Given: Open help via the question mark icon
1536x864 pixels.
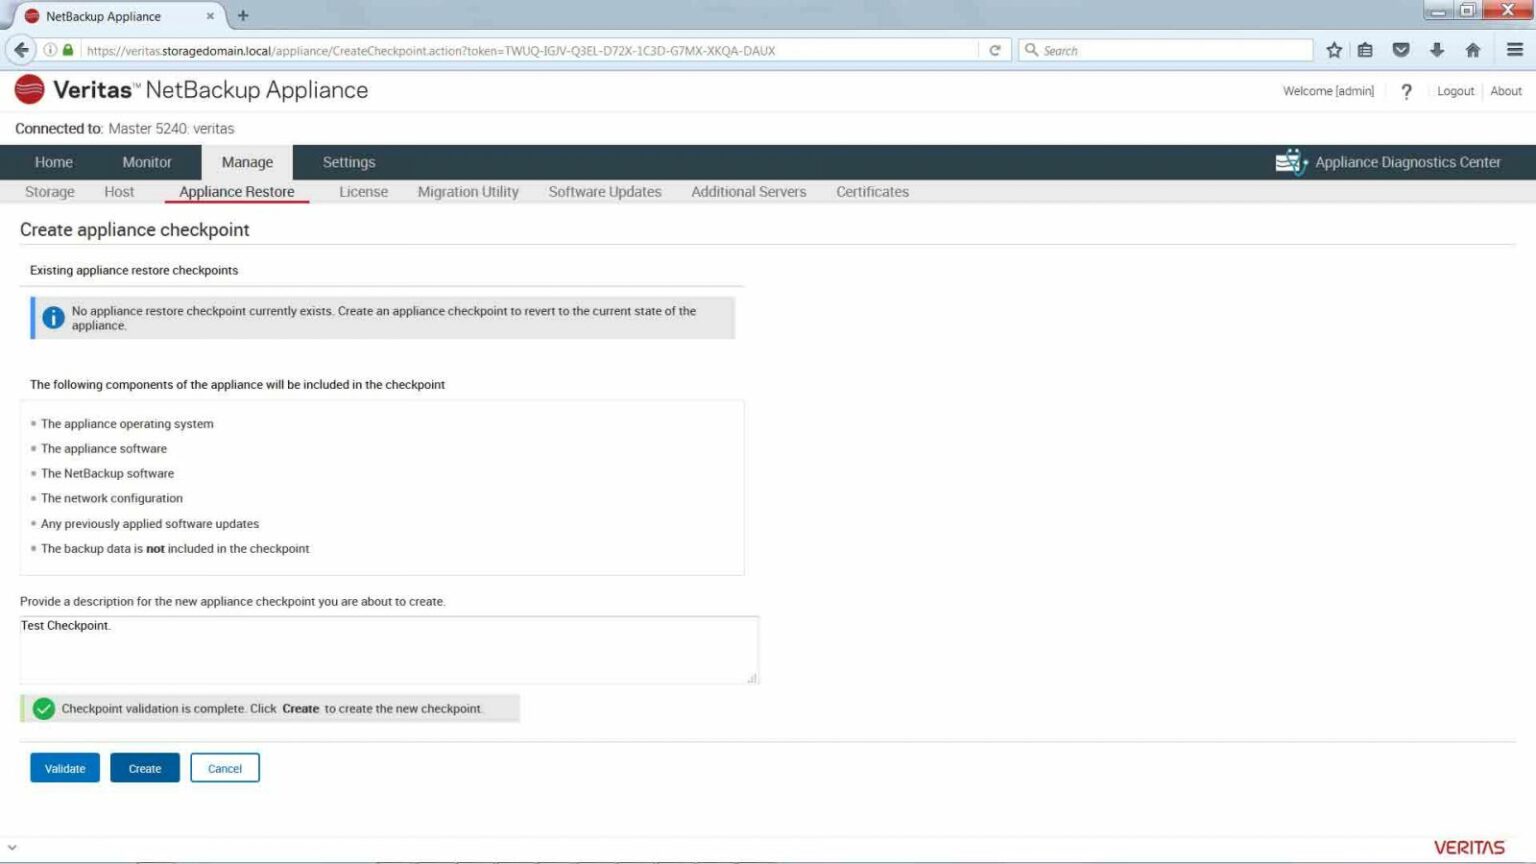Looking at the screenshot, I should point(1406,91).
